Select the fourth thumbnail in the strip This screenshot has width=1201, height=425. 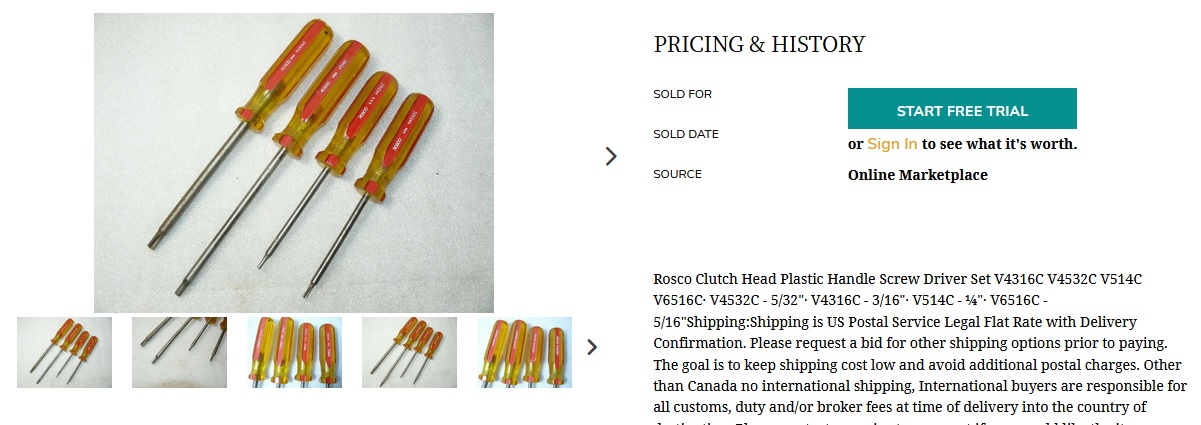tap(409, 352)
